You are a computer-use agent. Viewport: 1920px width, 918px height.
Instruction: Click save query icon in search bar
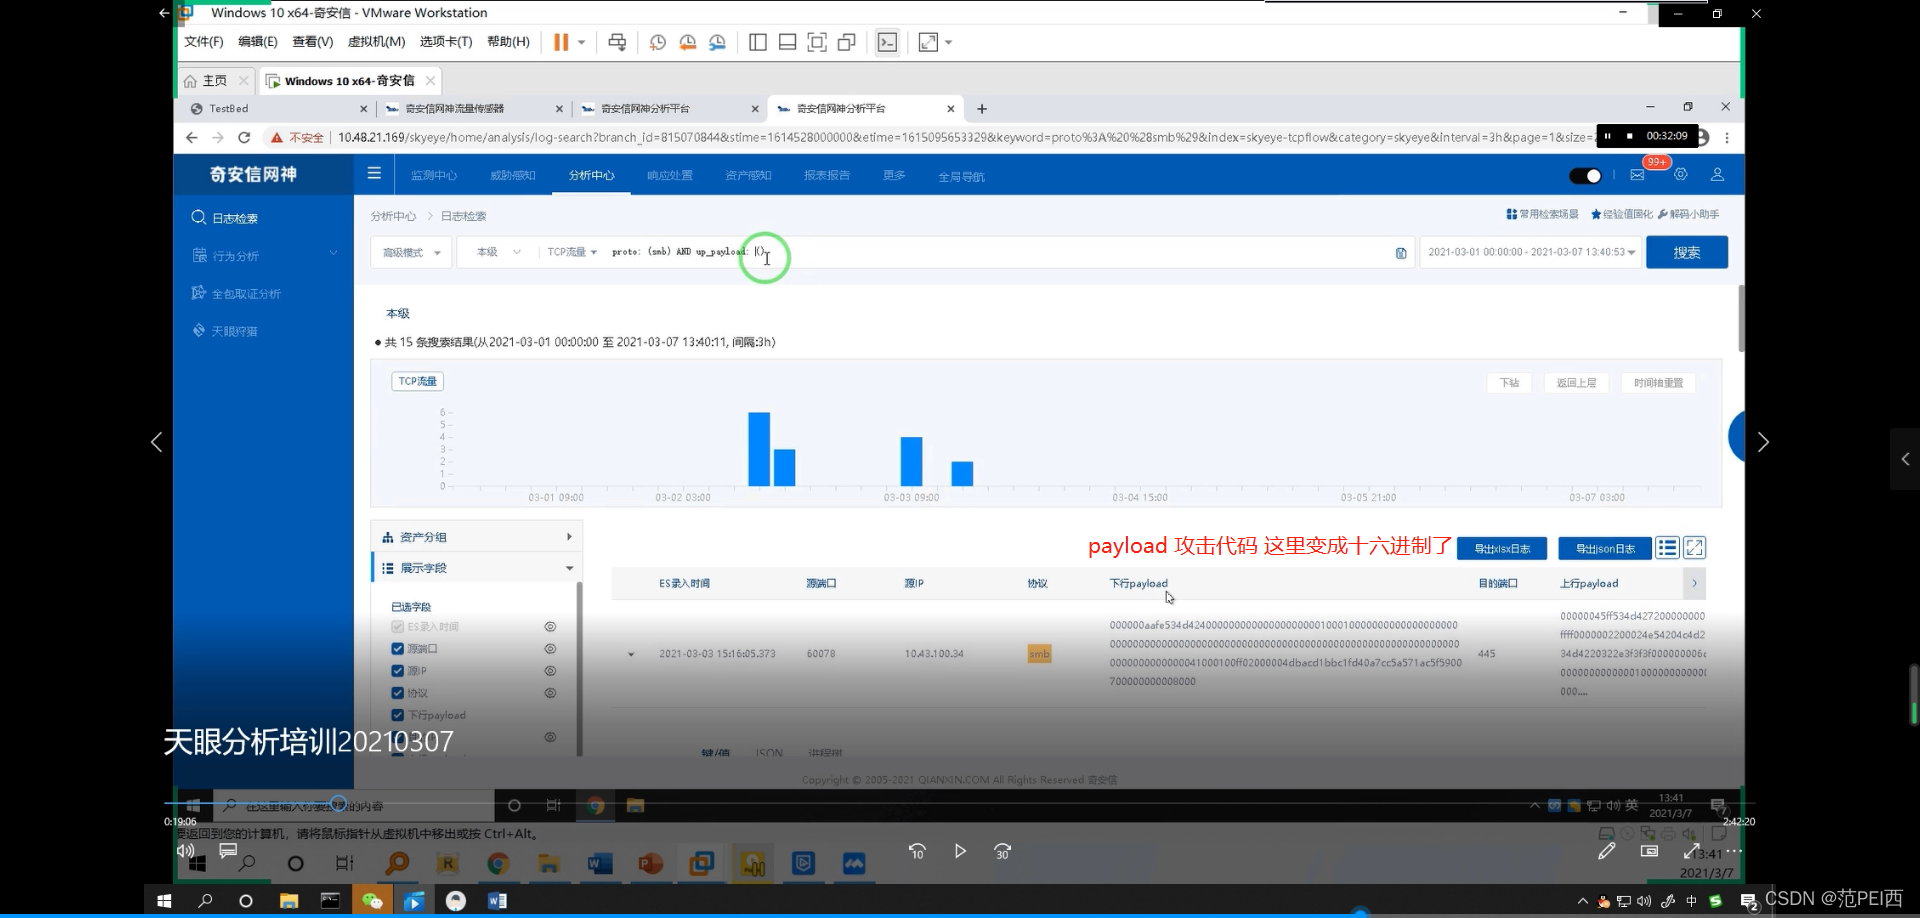pyautogui.click(x=1401, y=253)
